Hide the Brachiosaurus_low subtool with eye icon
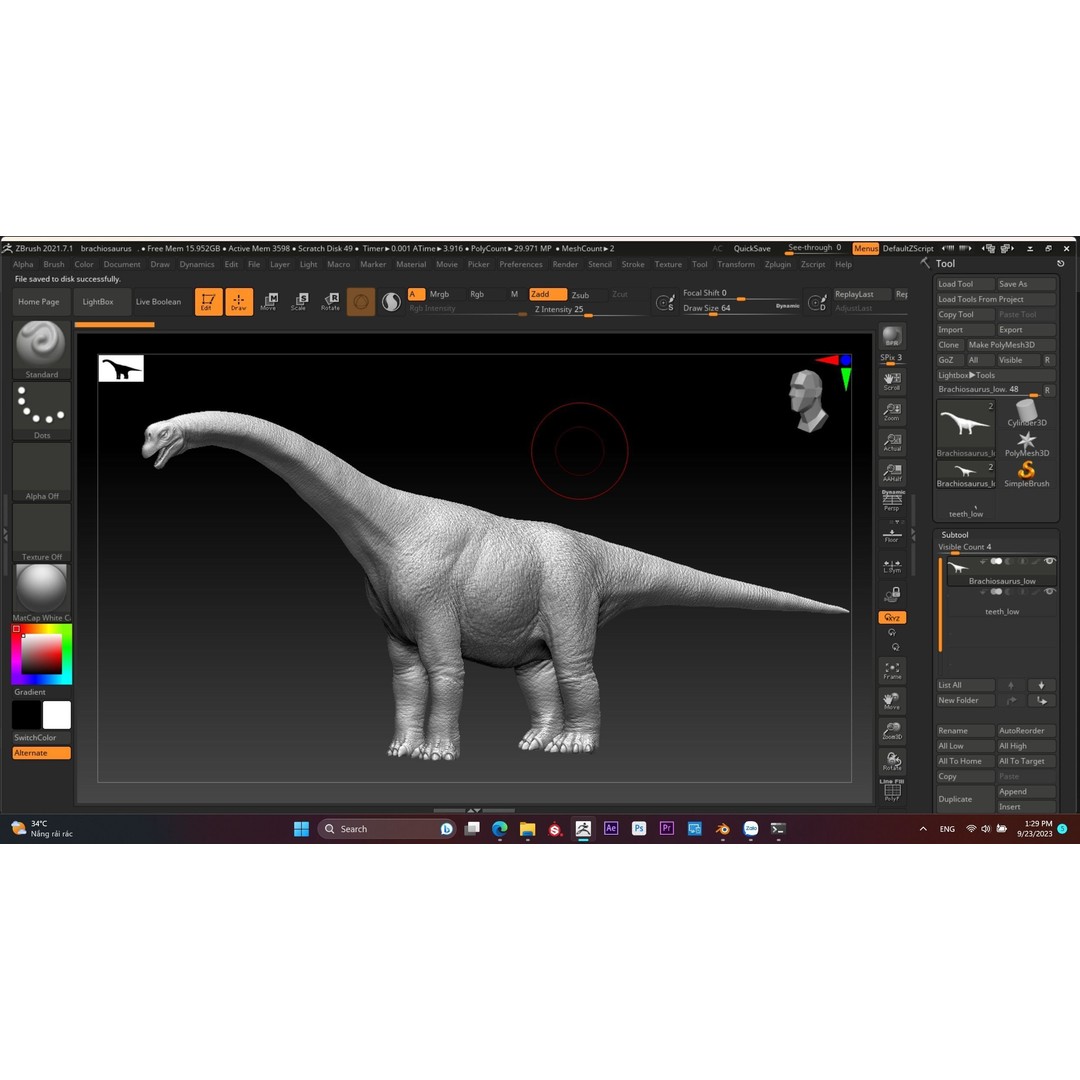 (x=1049, y=561)
